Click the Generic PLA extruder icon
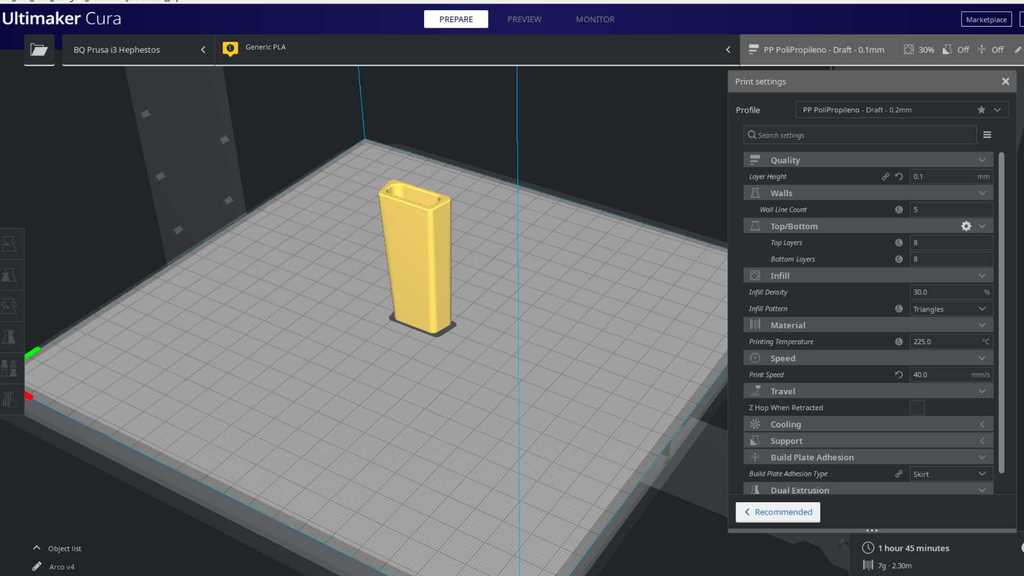The width and height of the screenshot is (1024, 576). pyautogui.click(x=230, y=48)
